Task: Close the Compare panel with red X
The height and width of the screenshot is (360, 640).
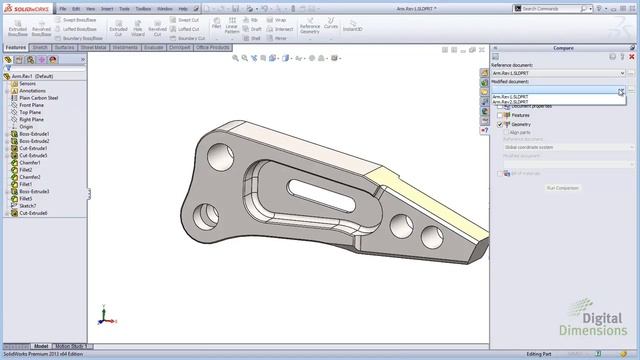Action: 631,57
